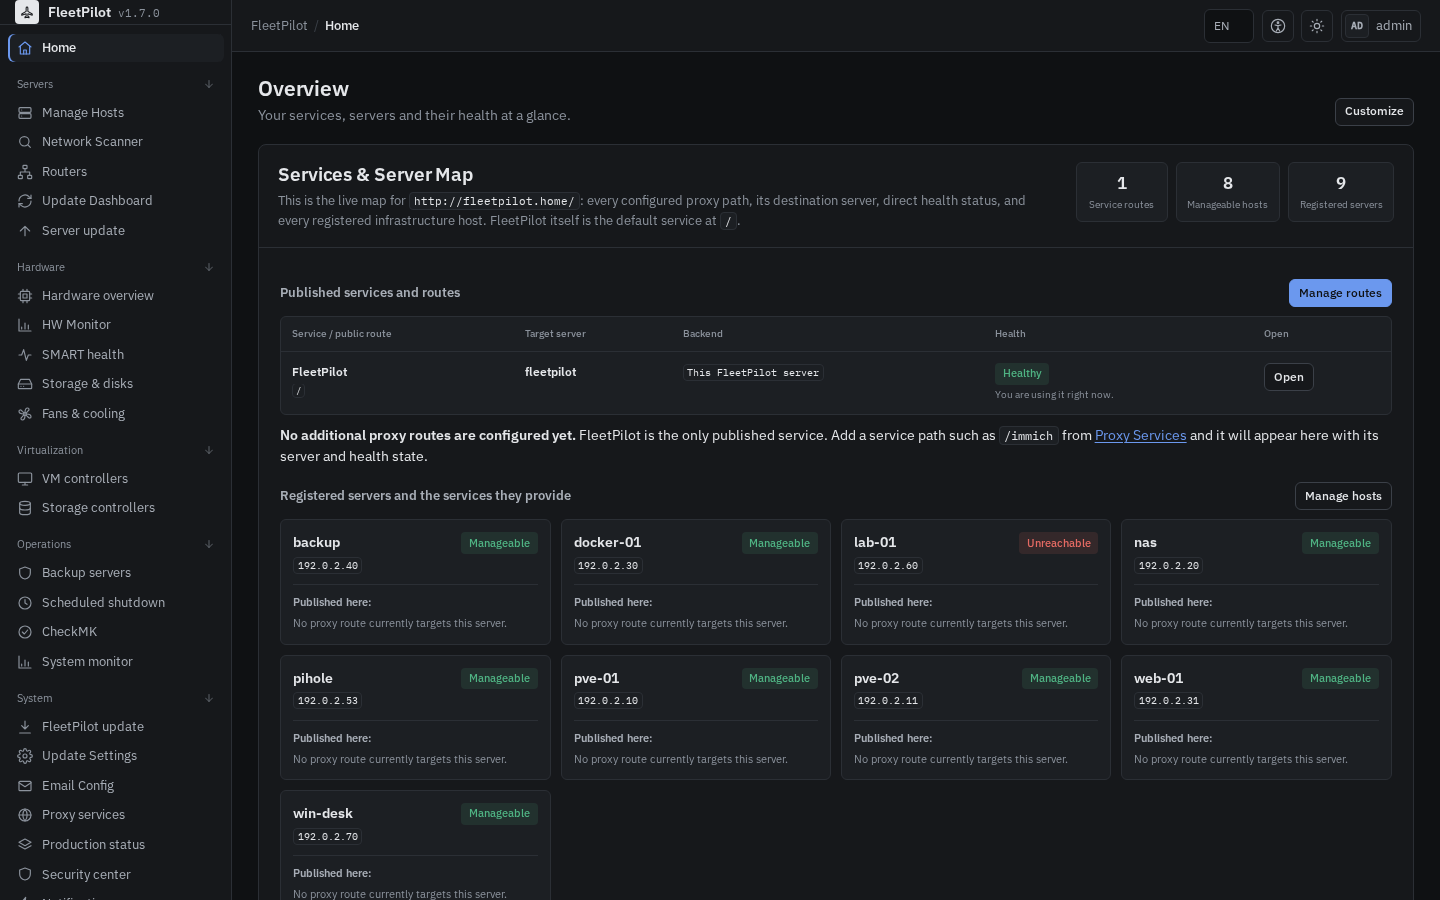Collapse the System sidebar section

tap(209, 698)
